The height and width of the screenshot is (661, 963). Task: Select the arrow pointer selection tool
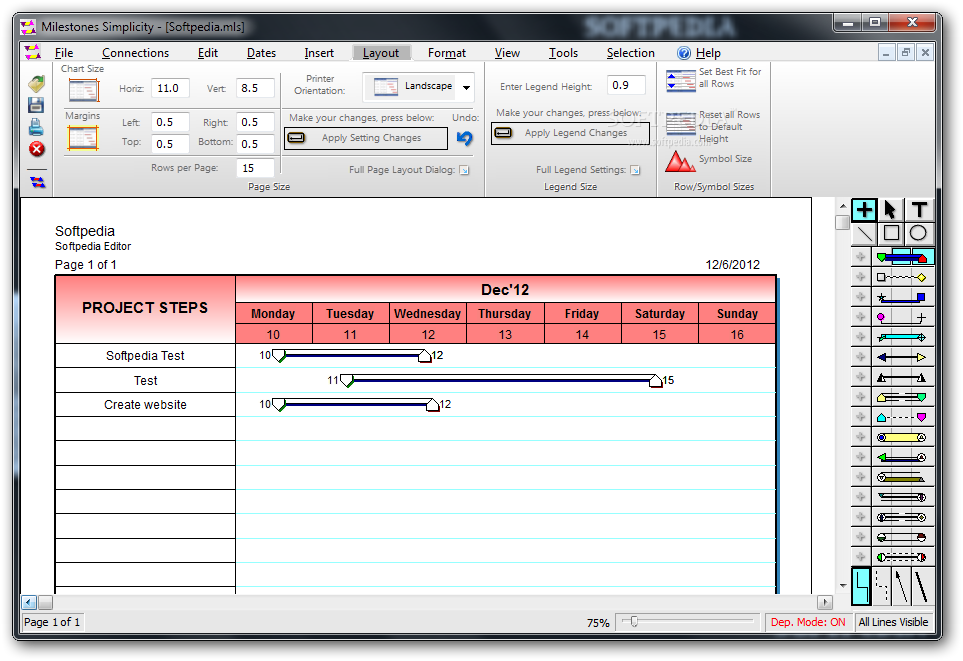tap(890, 210)
